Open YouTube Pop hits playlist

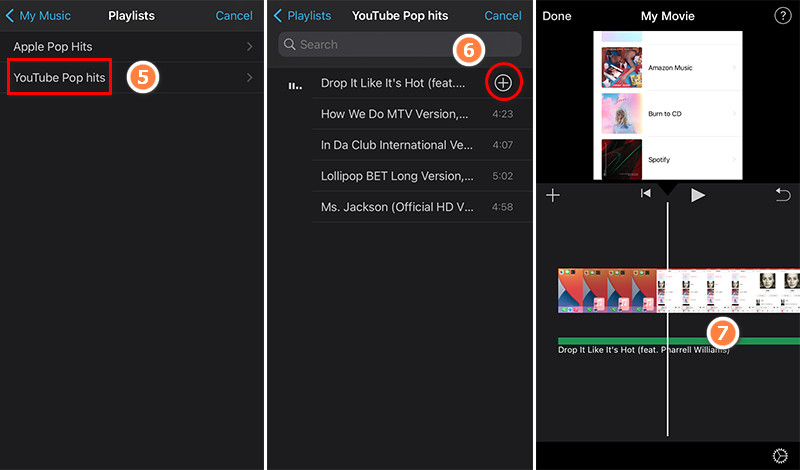point(132,78)
